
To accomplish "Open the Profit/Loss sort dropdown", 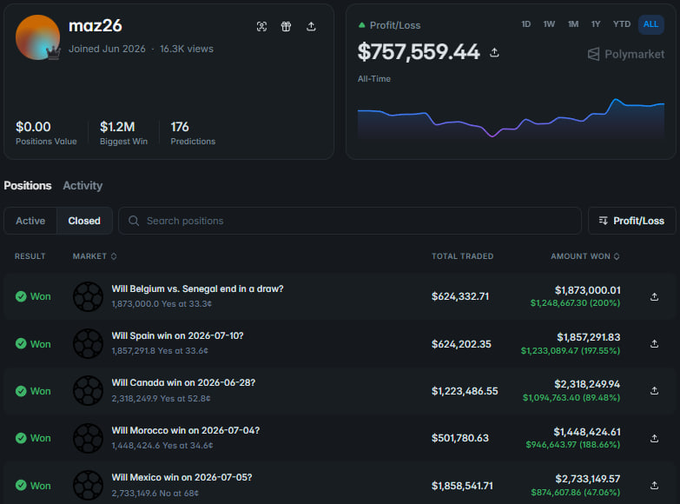I will pyautogui.click(x=632, y=221).
